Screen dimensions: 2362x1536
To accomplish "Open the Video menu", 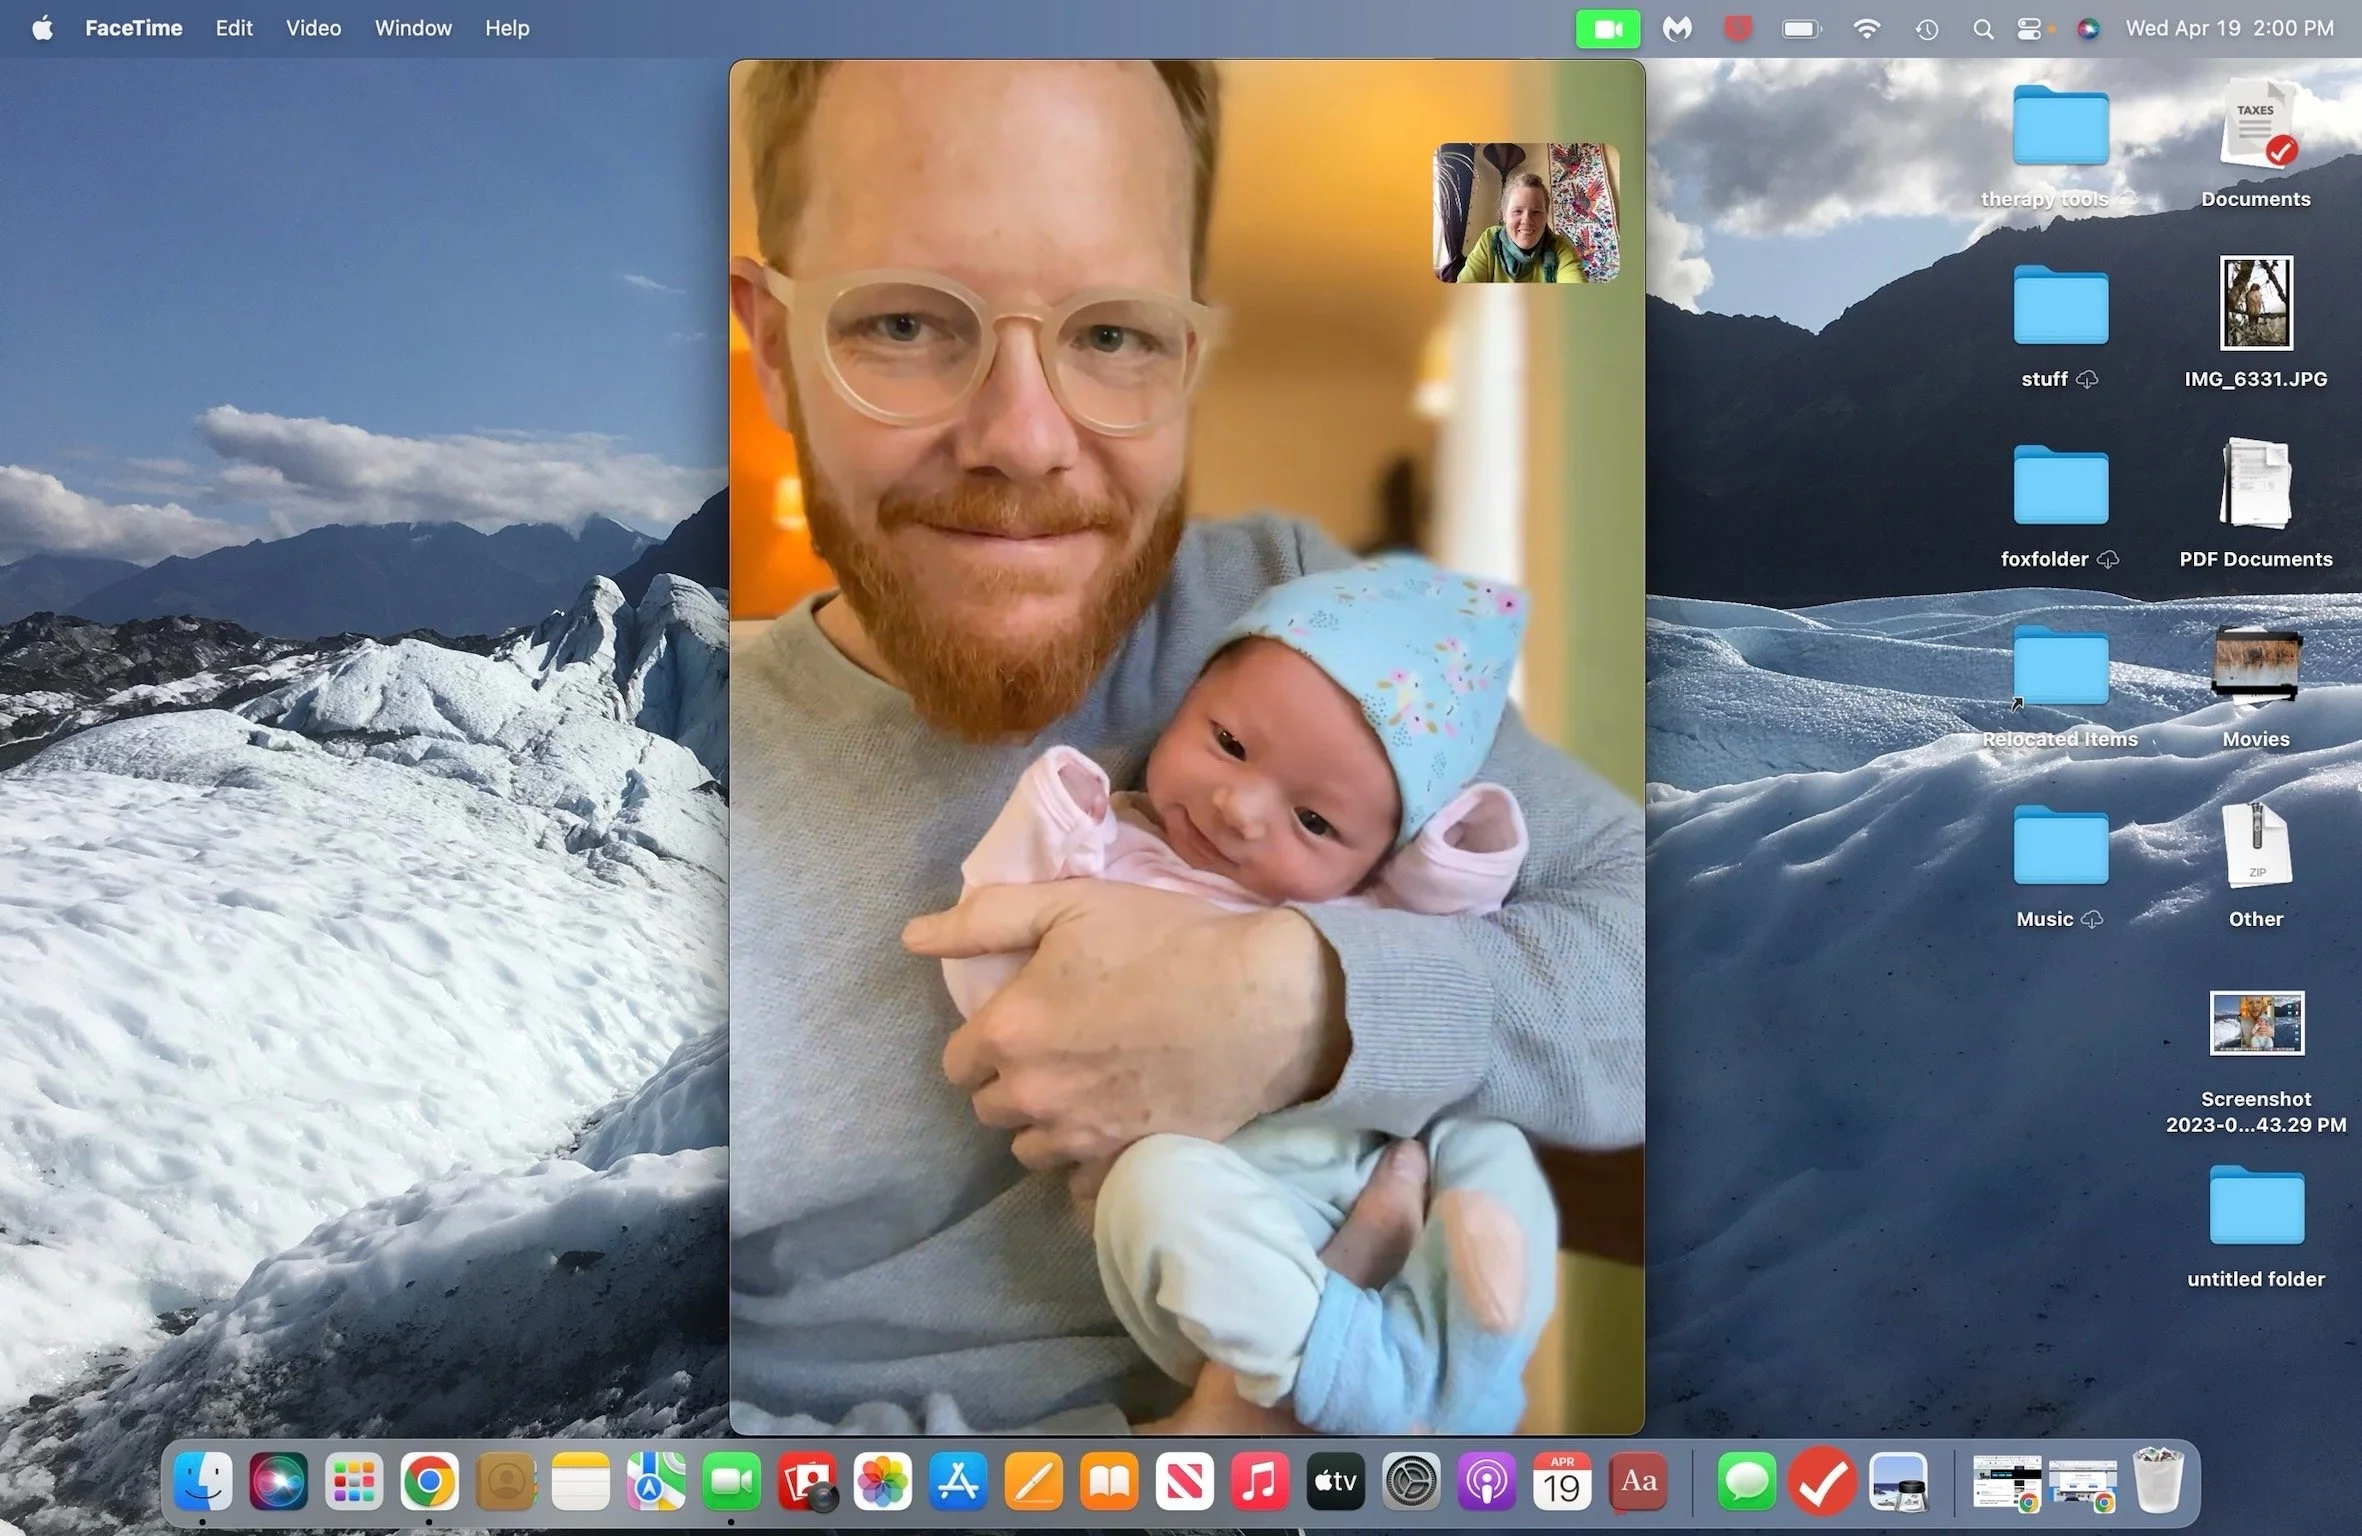I will (313, 28).
